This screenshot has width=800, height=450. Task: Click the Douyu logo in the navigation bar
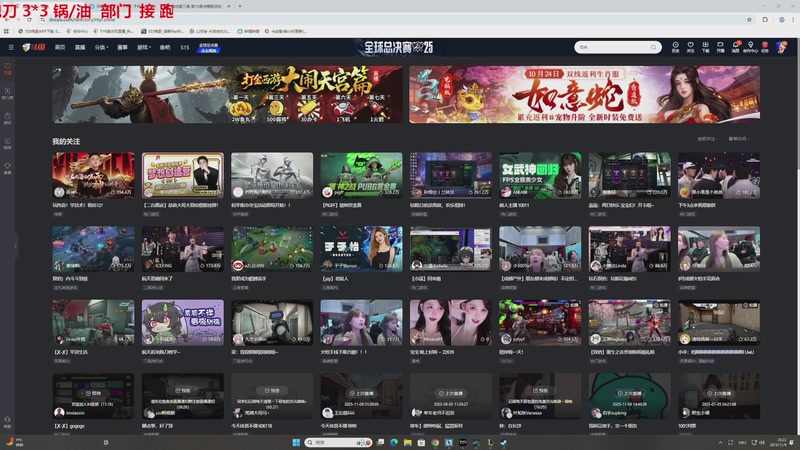click(x=34, y=47)
